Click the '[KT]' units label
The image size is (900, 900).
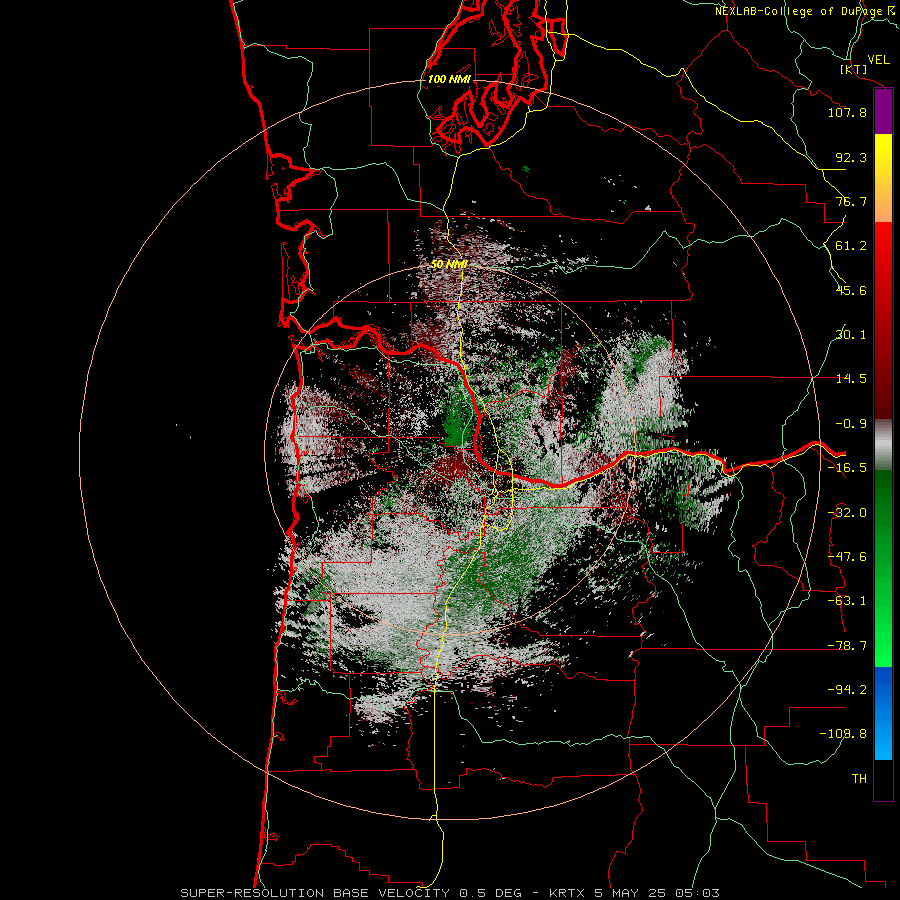pos(854,69)
